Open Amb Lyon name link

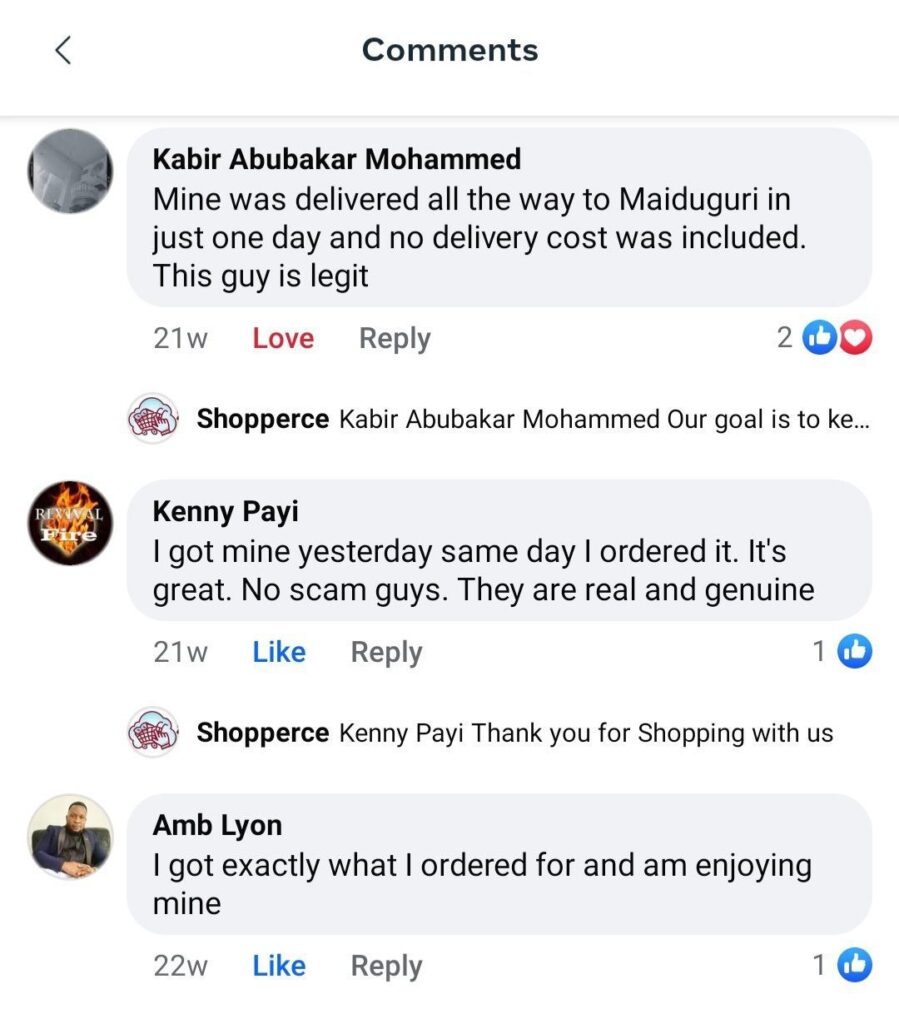[x=217, y=826]
